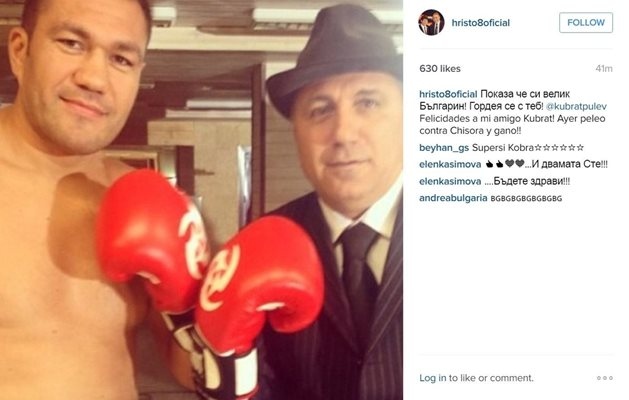Click the posted photo of two men
The image size is (629, 400).
coord(201,200)
